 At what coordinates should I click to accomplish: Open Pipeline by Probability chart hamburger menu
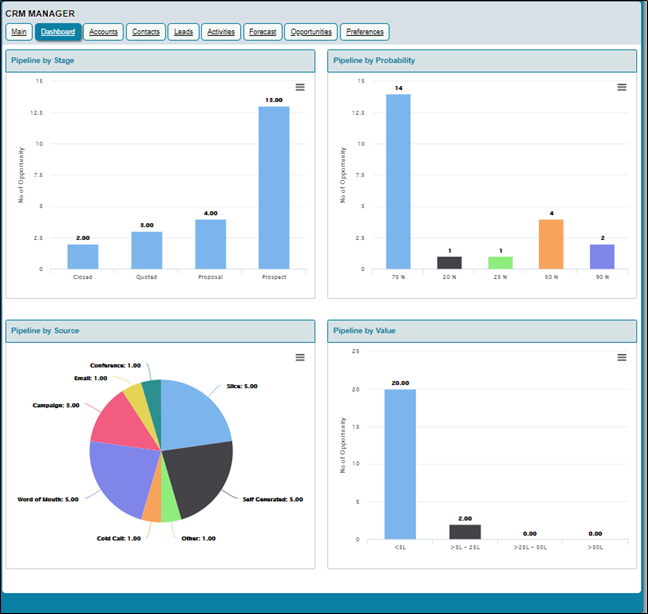[x=621, y=88]
